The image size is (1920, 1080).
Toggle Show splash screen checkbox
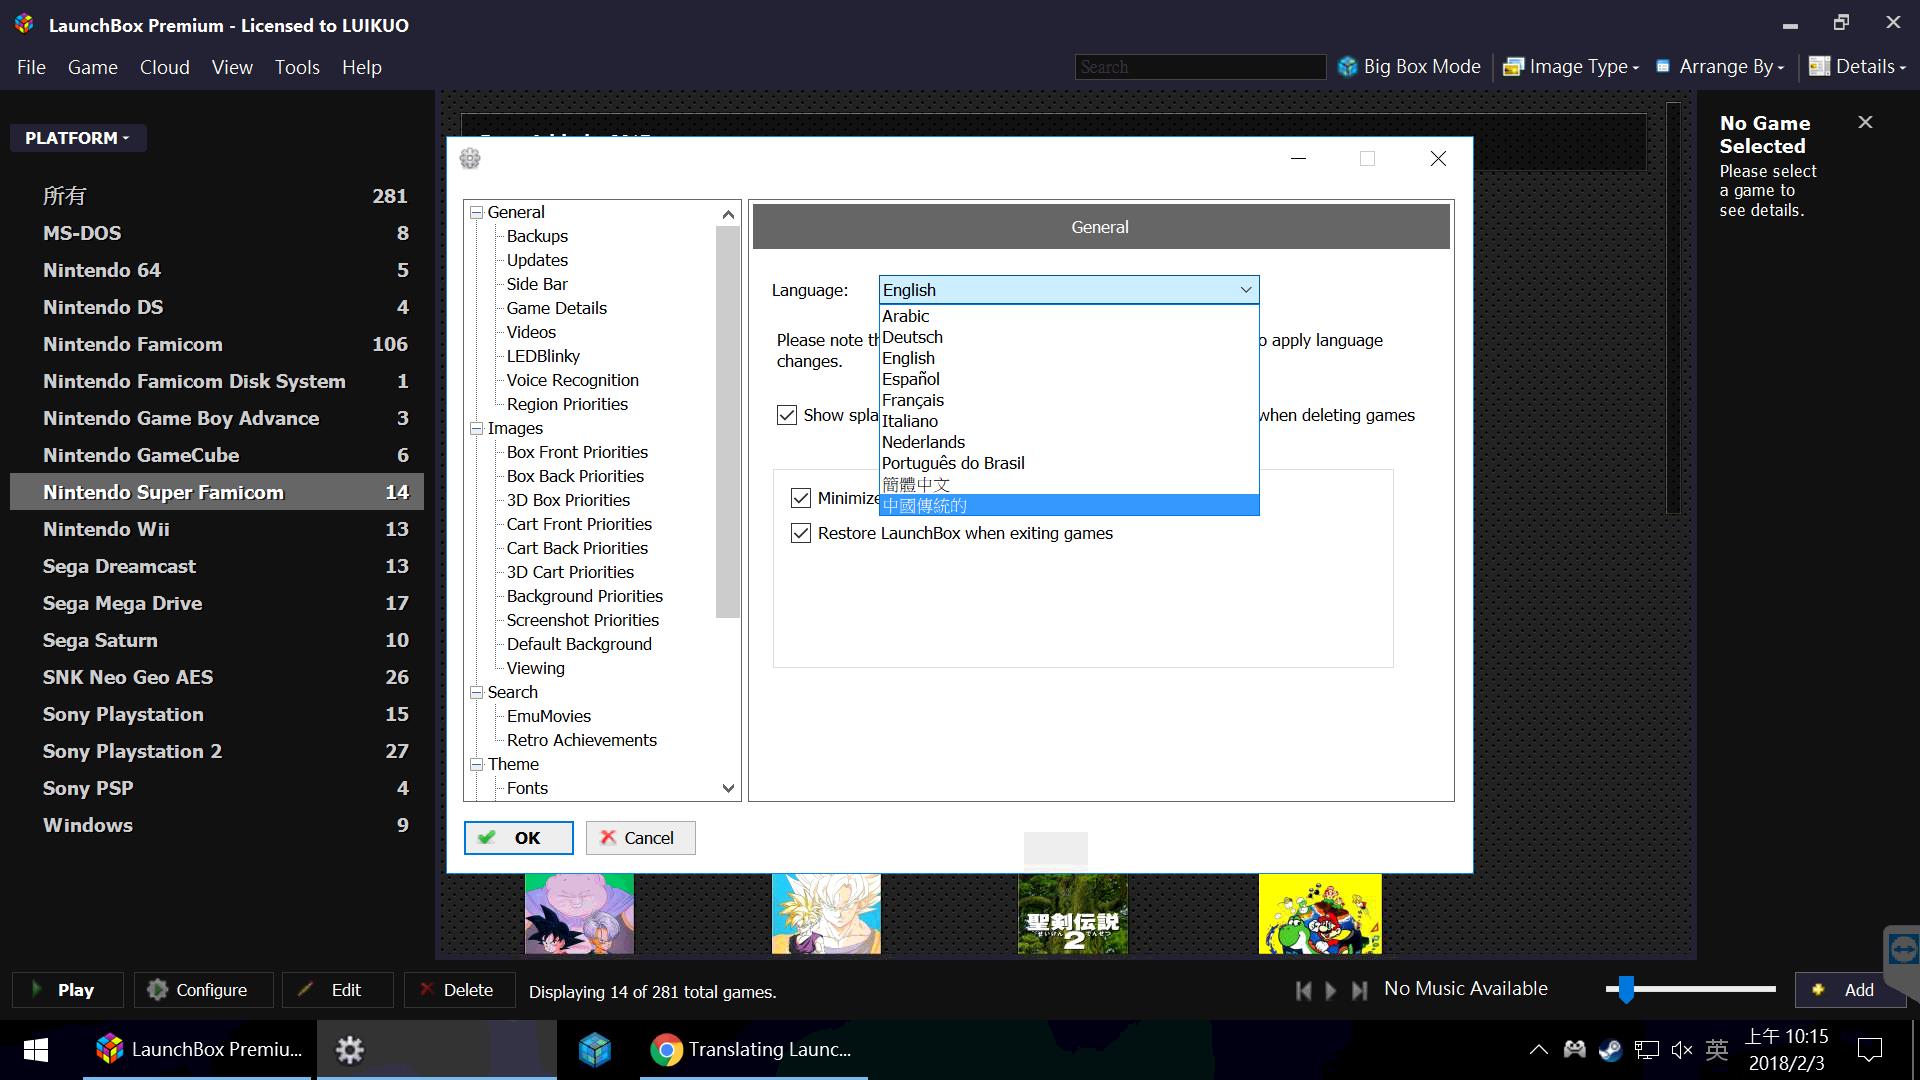[787, 415]
